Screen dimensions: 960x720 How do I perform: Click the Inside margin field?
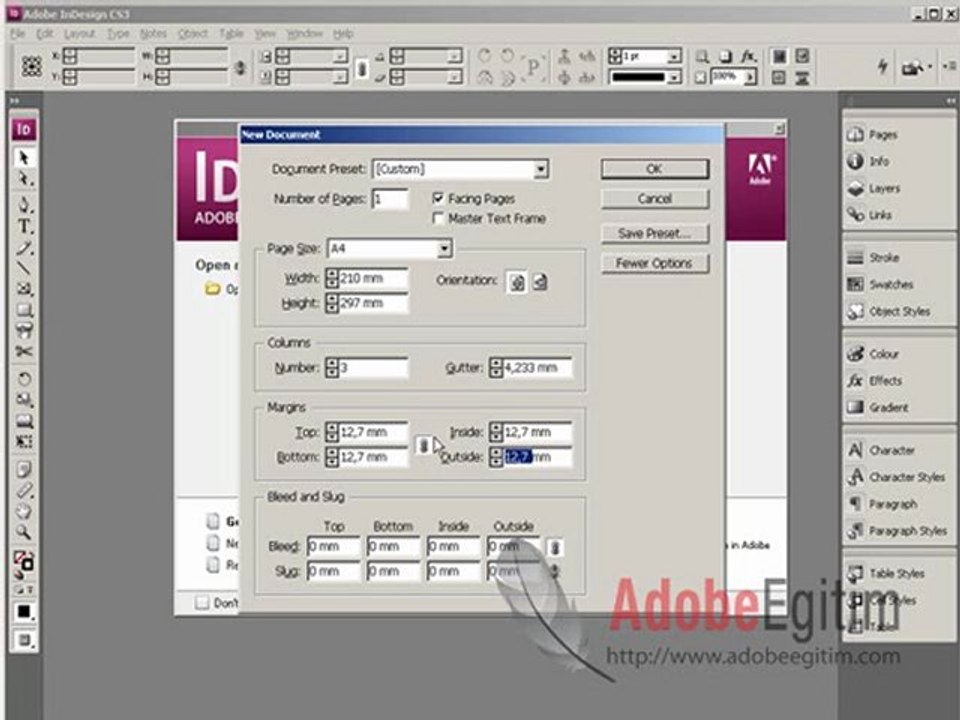pos(537,432)
